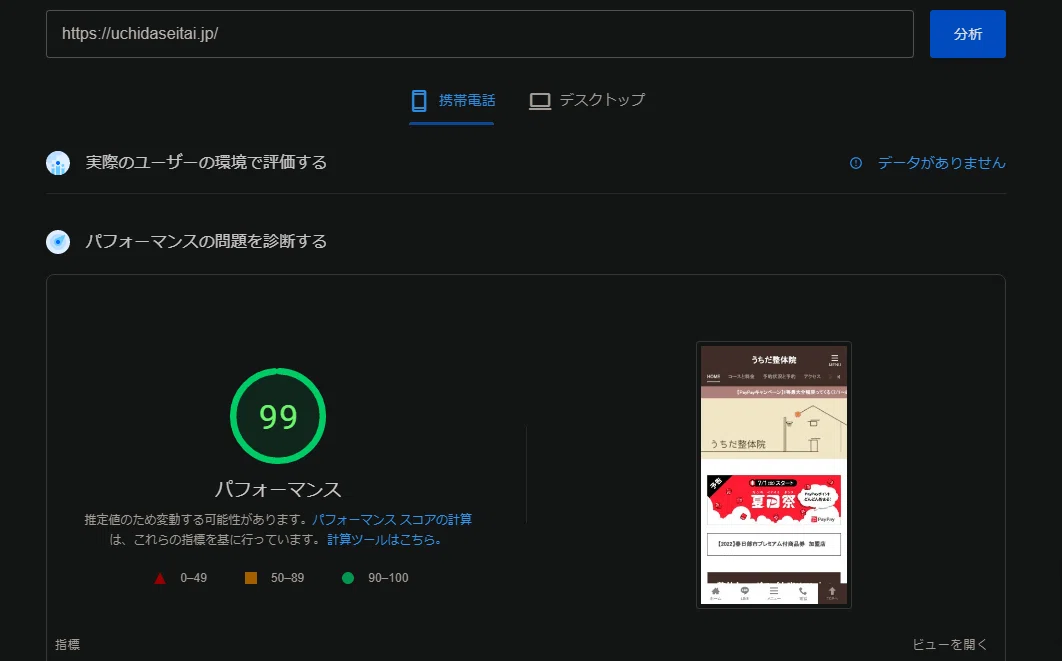Screen dimensions: 1062x661
Task: Click the mobile page screenshot thumbnail
Action: pyautogui.click(x=773, y=475)
